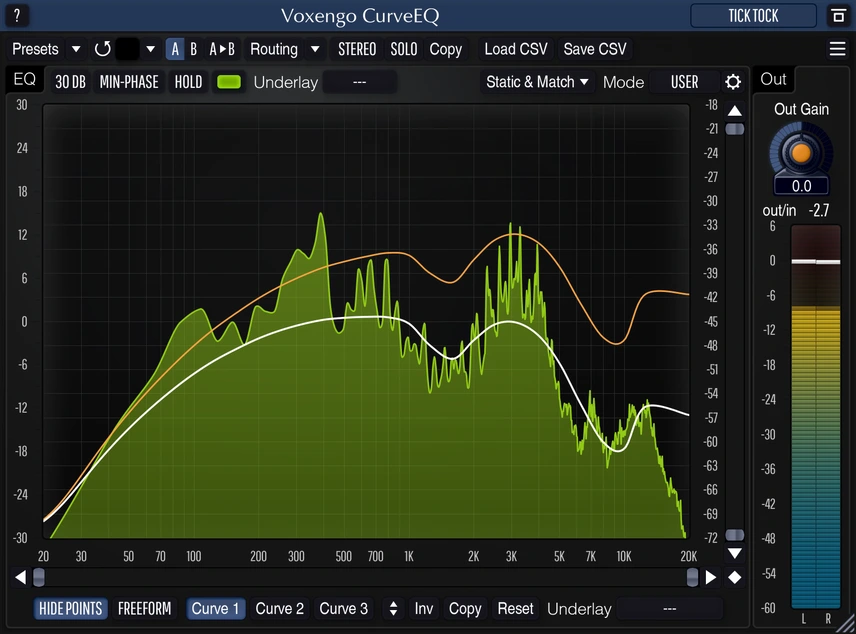
Task: Toggle MIN-PHASE filter mode
Action: coord(129,82)
